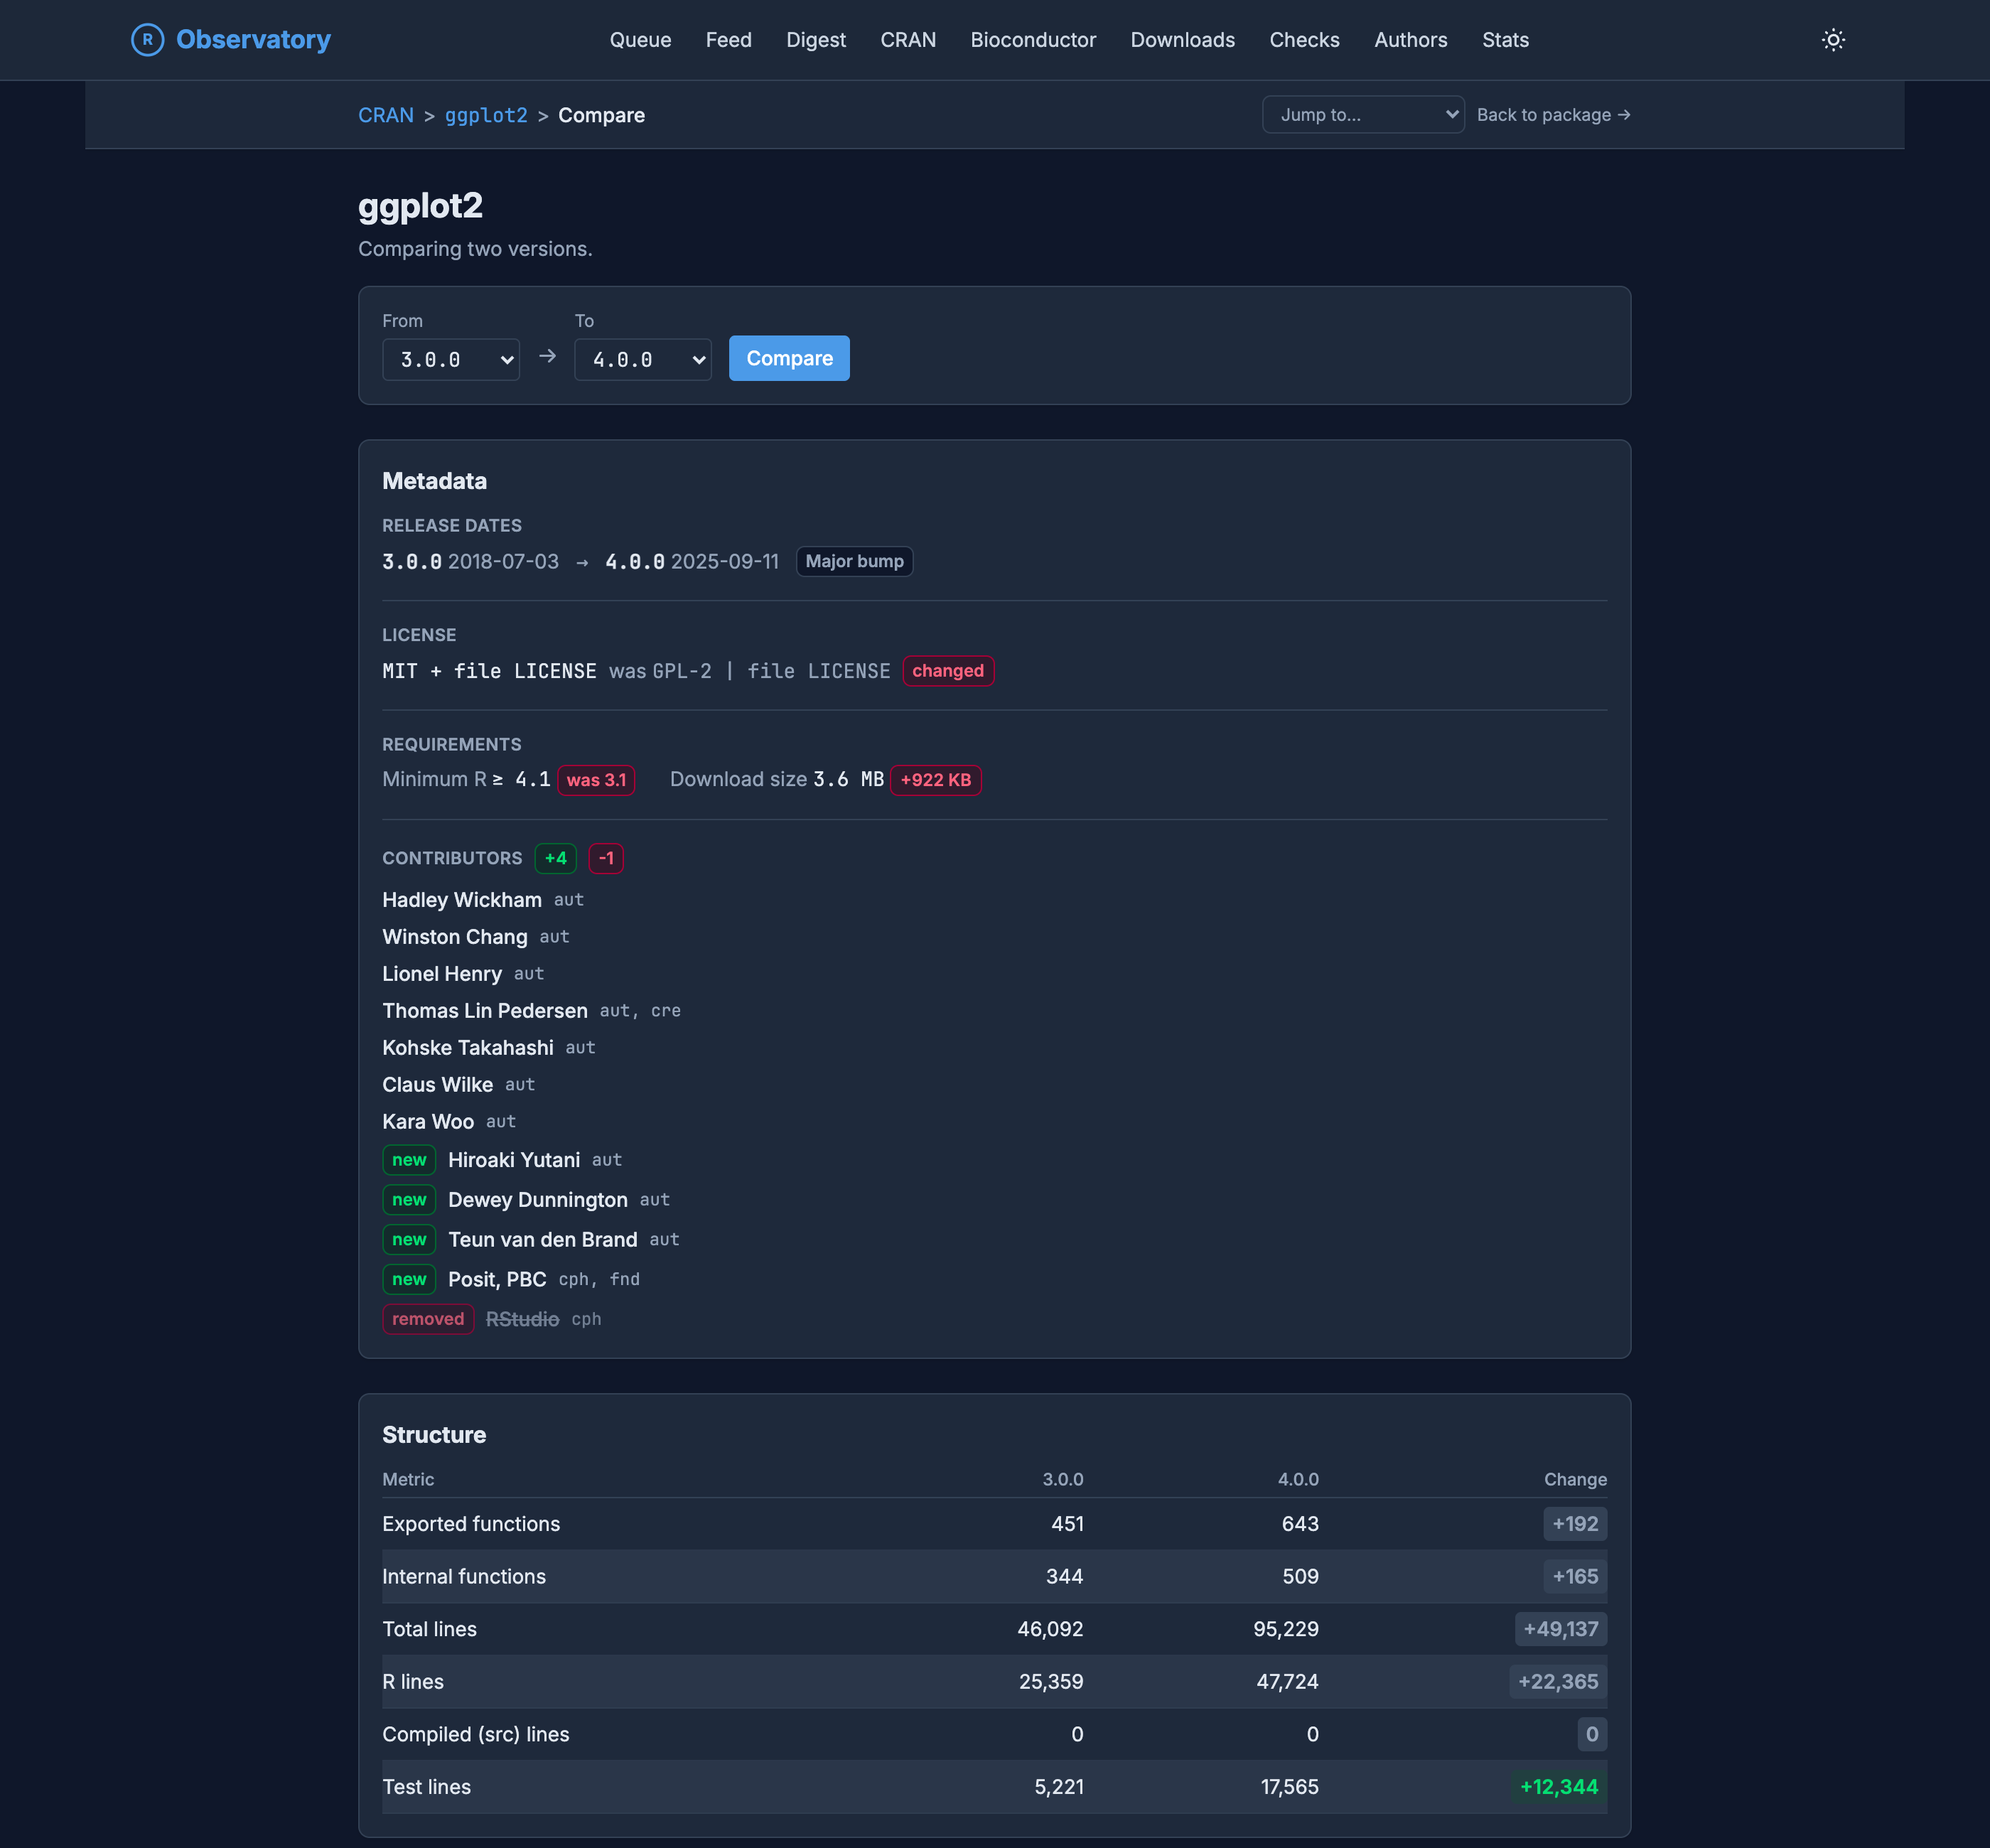This screenshot has height=1848, width=1990.
Task: Follow the Back to package link
Action: (x=1554, y=115)
